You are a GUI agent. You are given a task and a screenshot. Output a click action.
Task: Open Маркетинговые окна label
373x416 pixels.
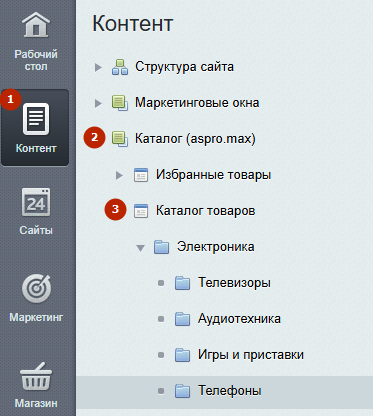197,103
